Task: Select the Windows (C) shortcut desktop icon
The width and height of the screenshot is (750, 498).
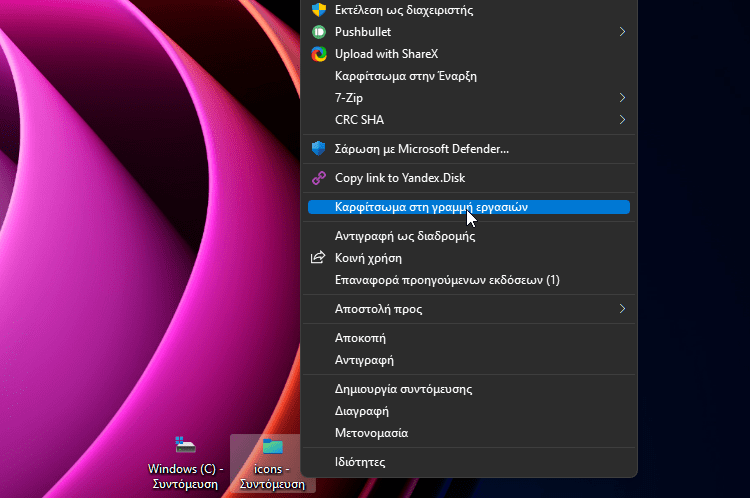Action: (186, 445)
